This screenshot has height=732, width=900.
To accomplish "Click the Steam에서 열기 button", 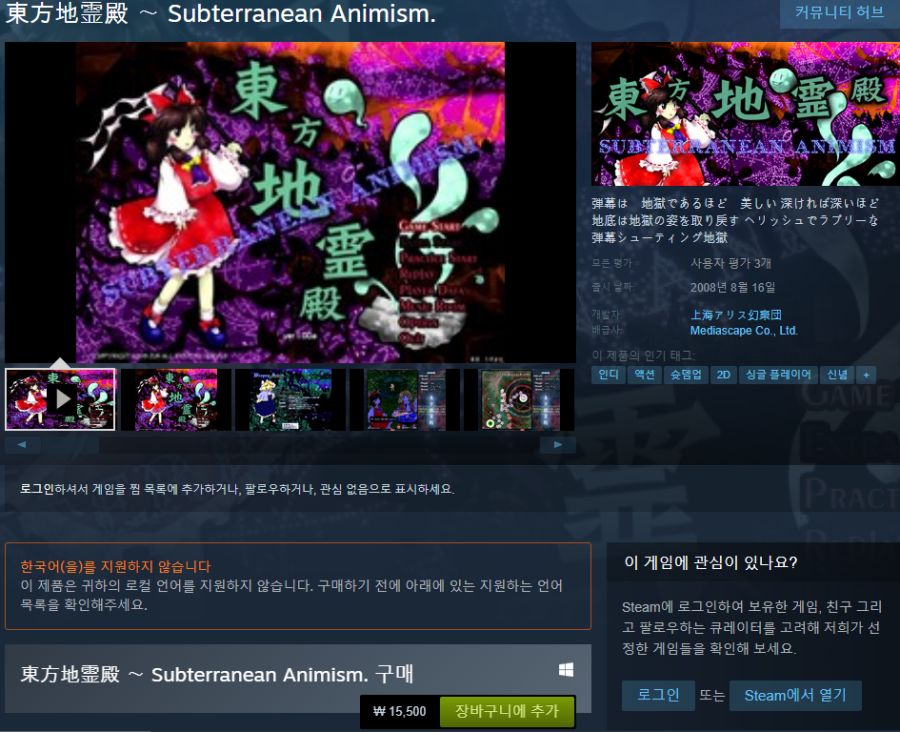I will coord(795,695).
